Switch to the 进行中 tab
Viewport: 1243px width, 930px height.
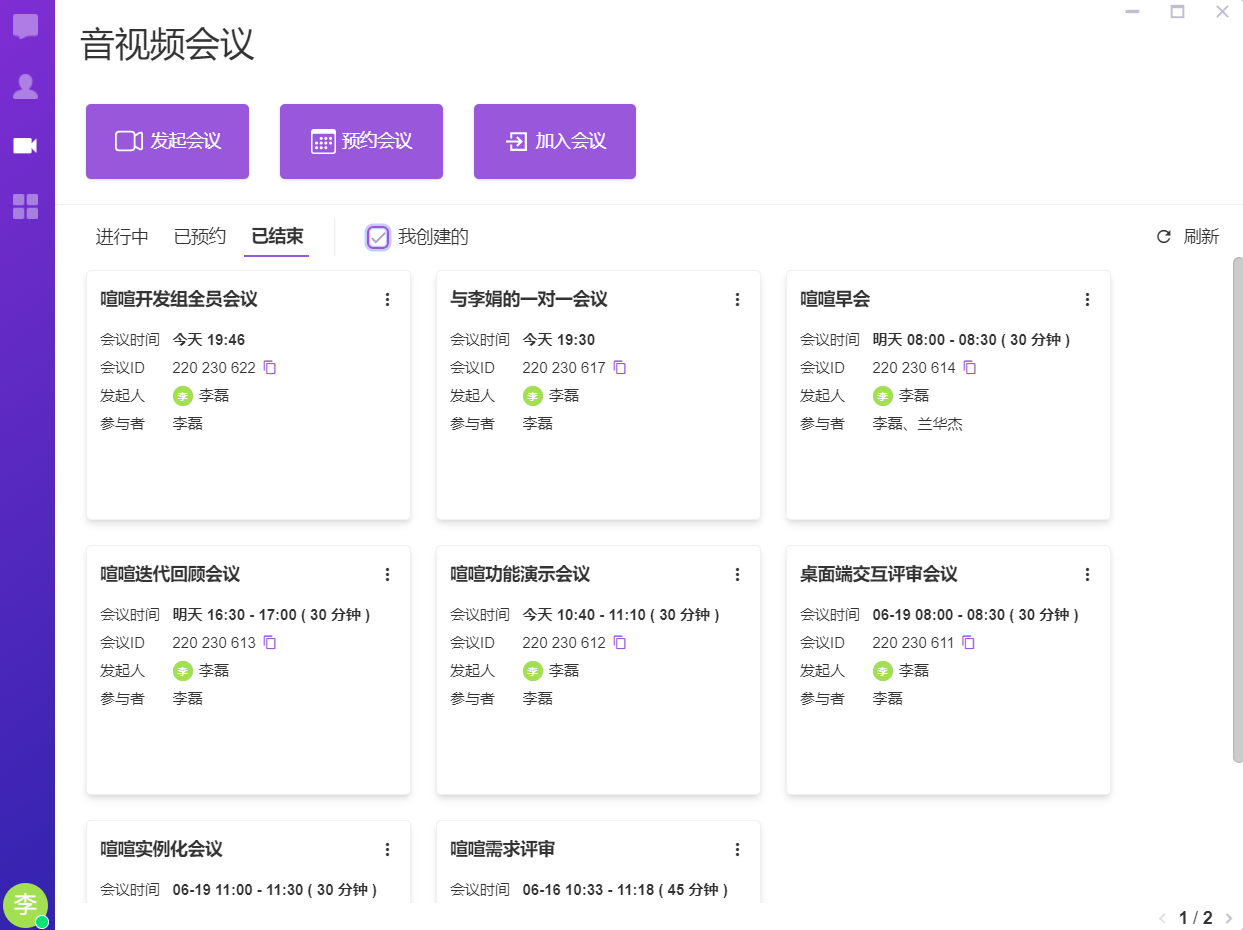point(122,237)
